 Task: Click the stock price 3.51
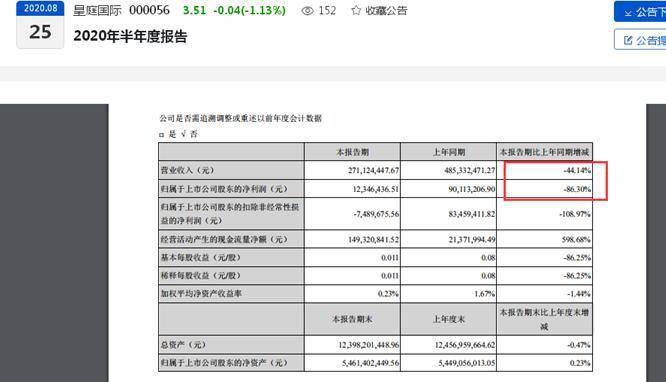(x=195, y=11)
